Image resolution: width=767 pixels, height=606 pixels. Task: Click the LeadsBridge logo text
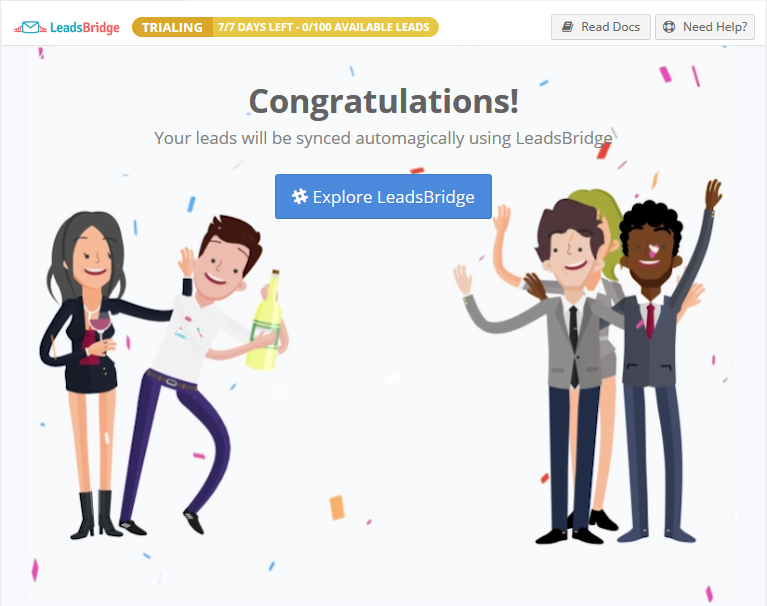click(x=85, y=27)
